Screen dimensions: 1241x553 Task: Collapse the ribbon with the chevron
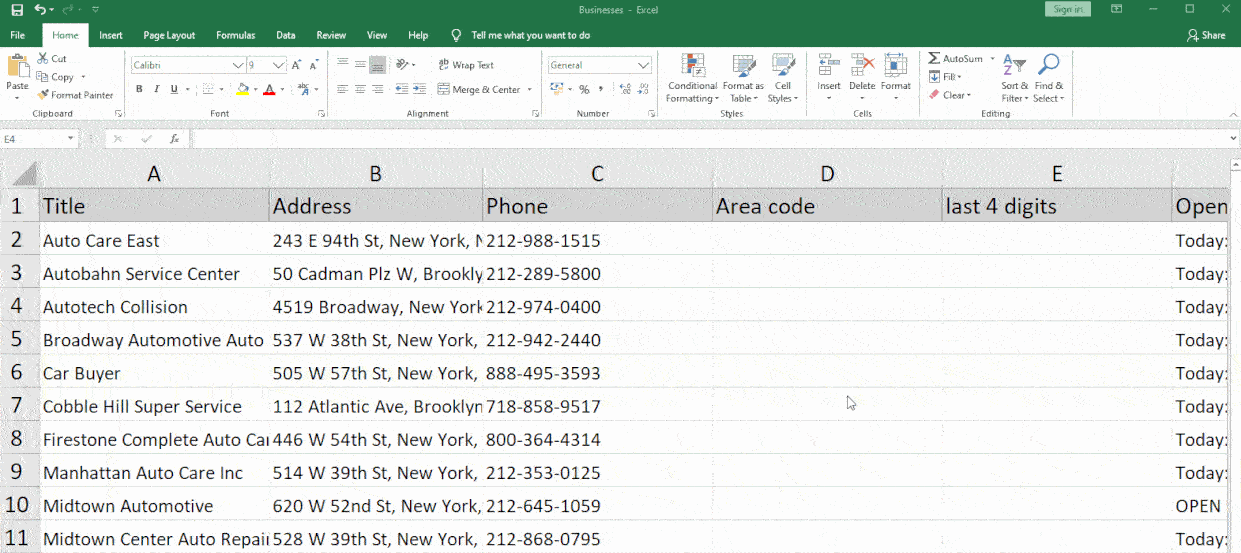pyautogui.click(x=1232, y=114)
